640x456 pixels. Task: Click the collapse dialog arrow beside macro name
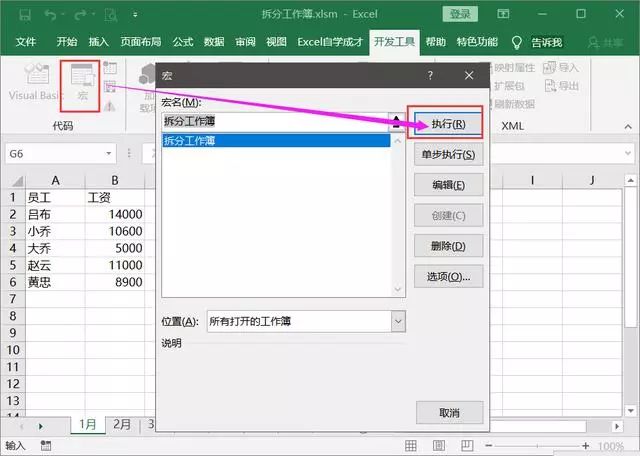coord(396,122)
